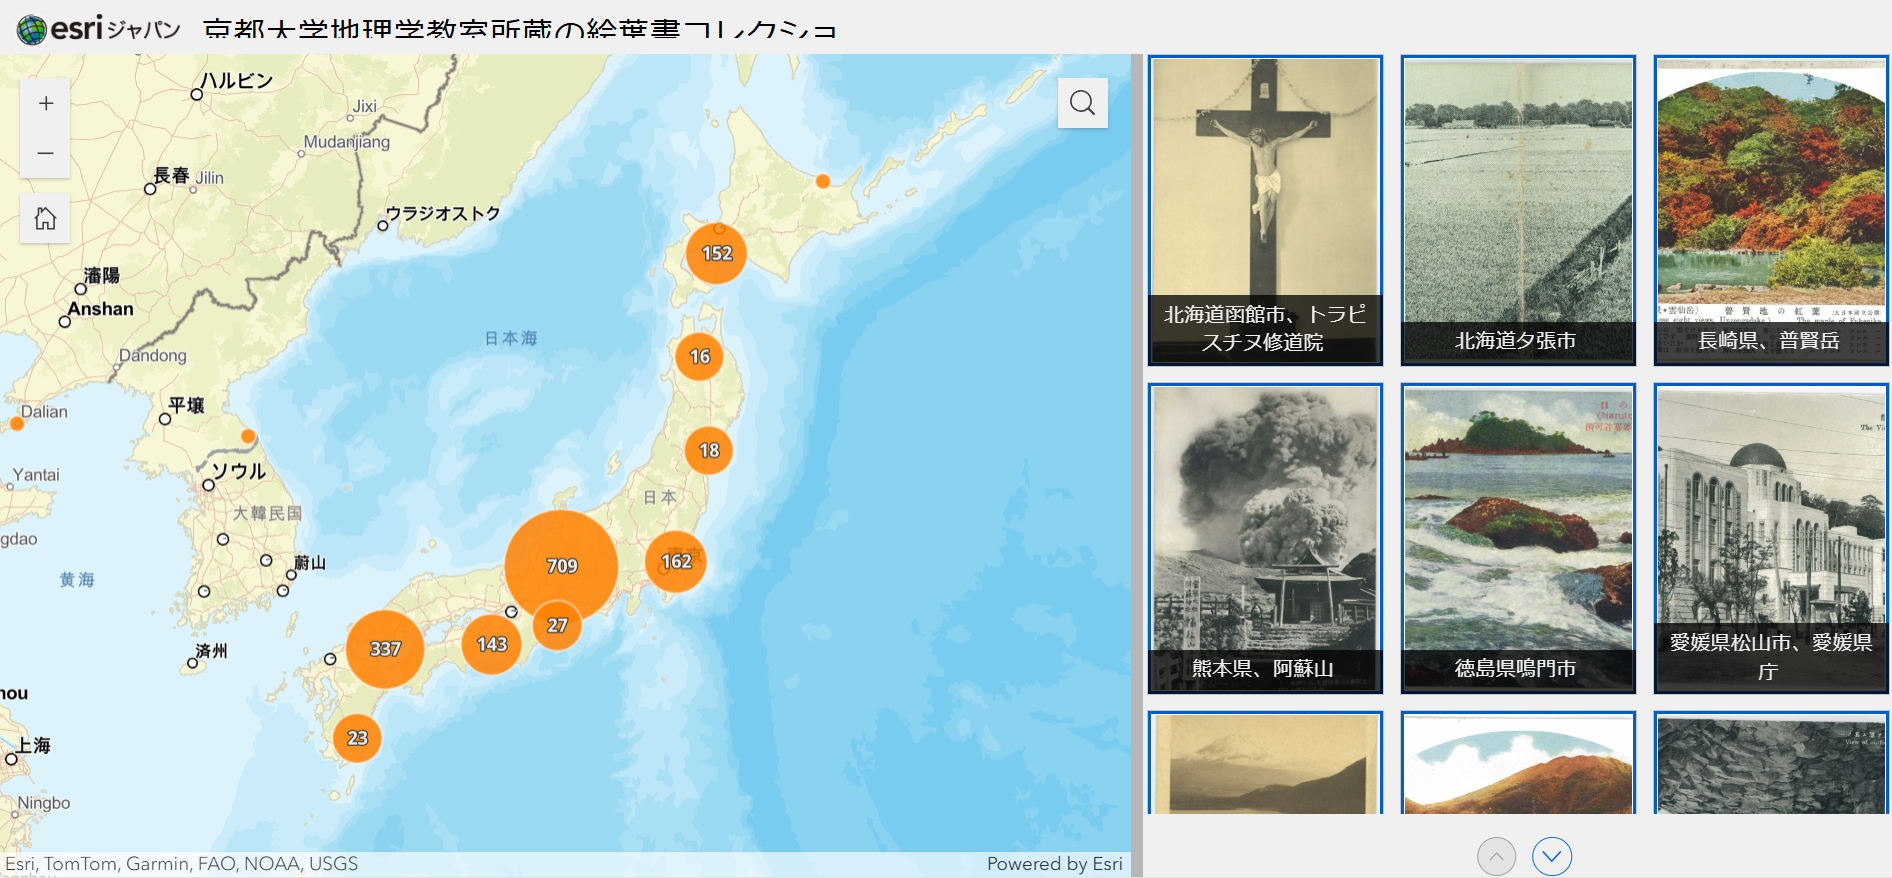Viewport: 1892px width, 878px height.
Task: Click orange point east of 平壌
Action: coord(248,436)
